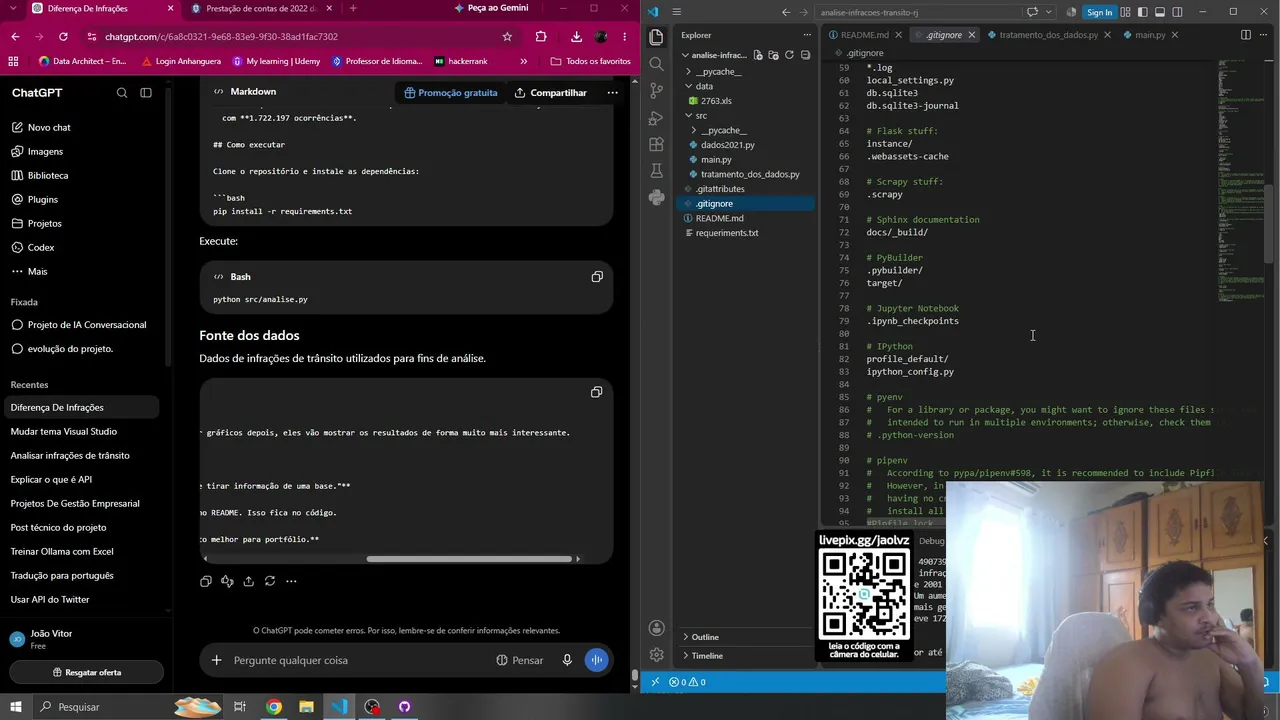Copy the ChatGPT response message
Screen dimensions: 1280x720
tap(206, 581)
